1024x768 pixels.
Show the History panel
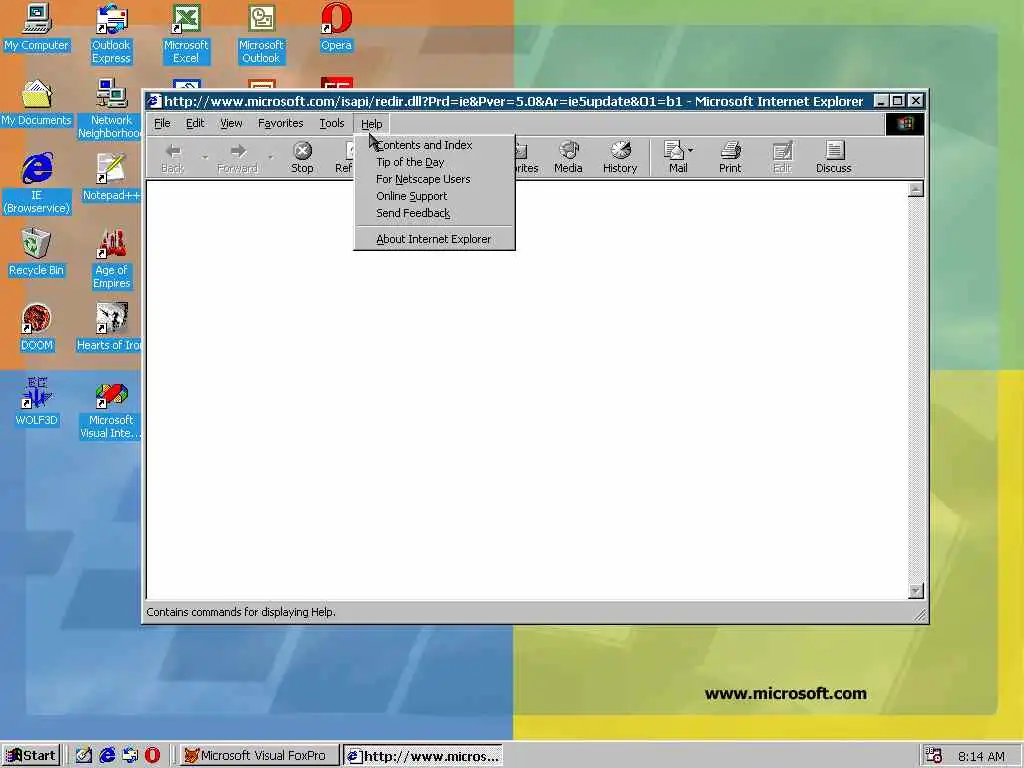620,157
